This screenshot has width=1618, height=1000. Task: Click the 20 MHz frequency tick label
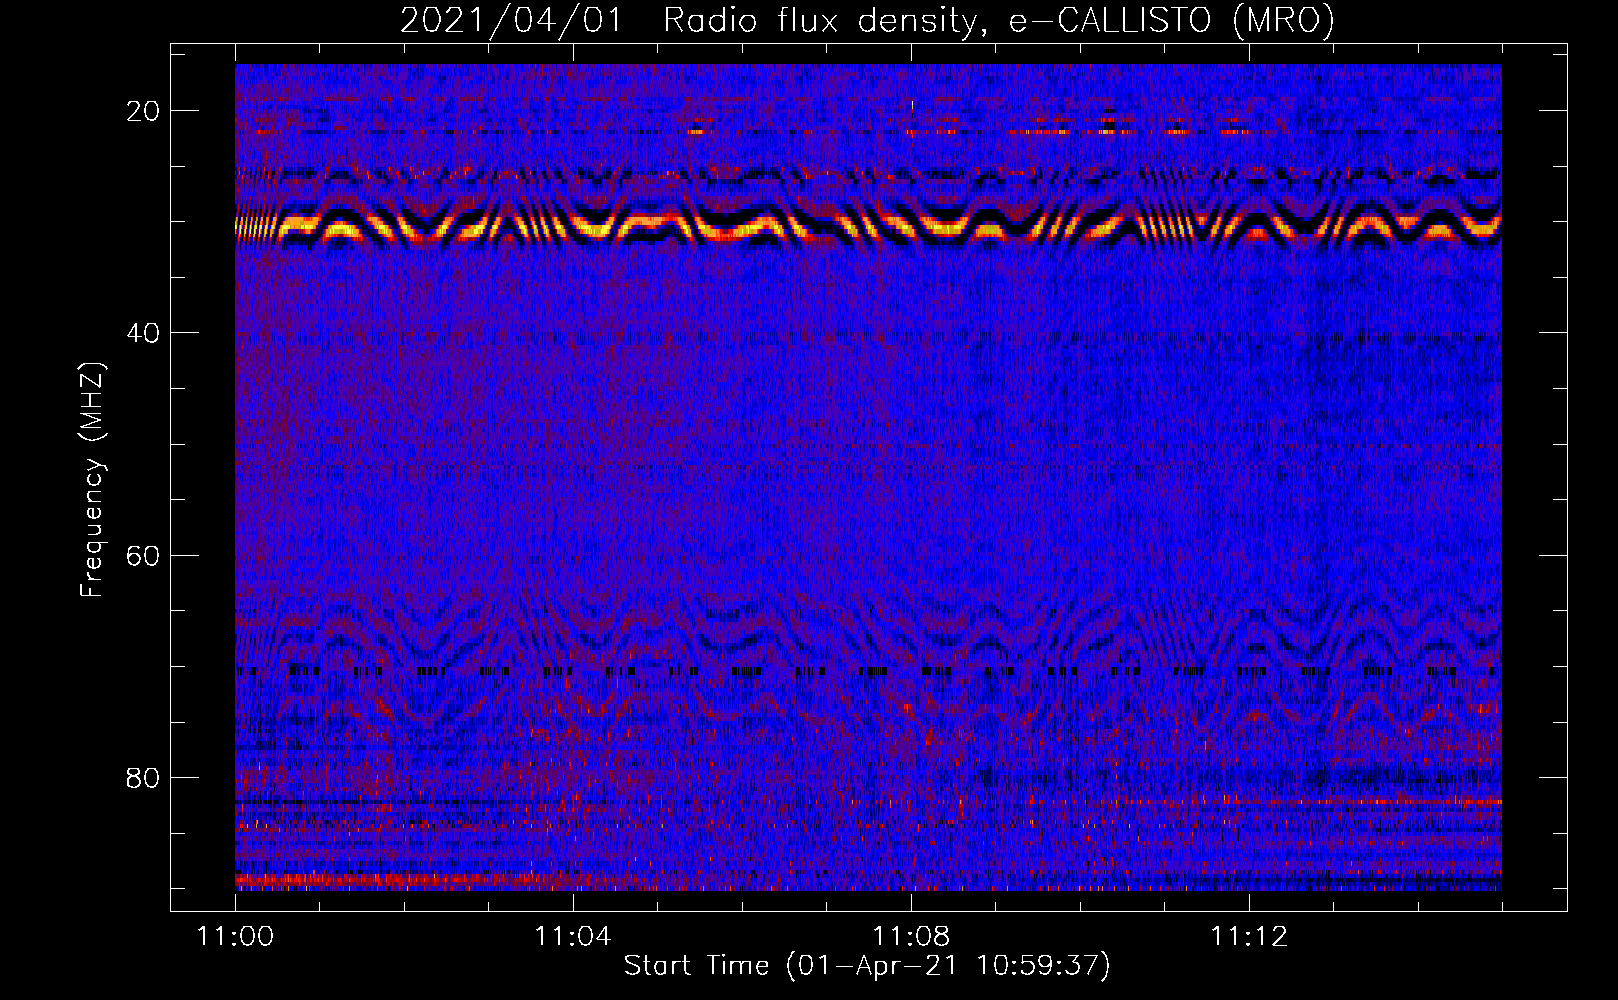click(143, 111)
